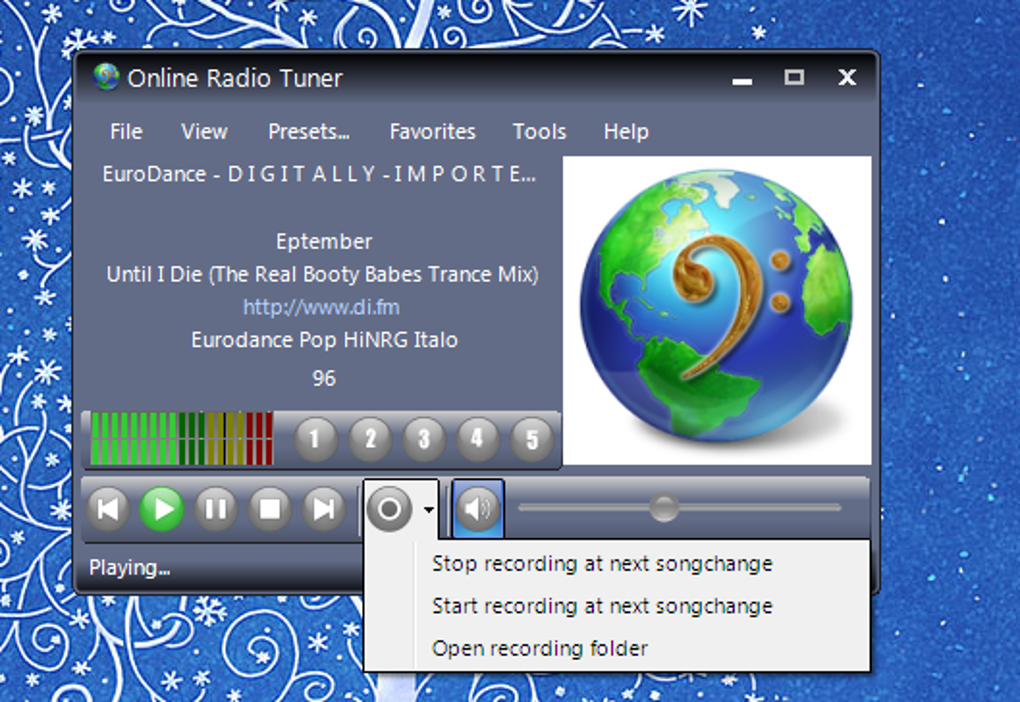This screenshot has width=1020, height=702.
Task: Click the bitrate value 96
Action: click(x=323, y=378)
